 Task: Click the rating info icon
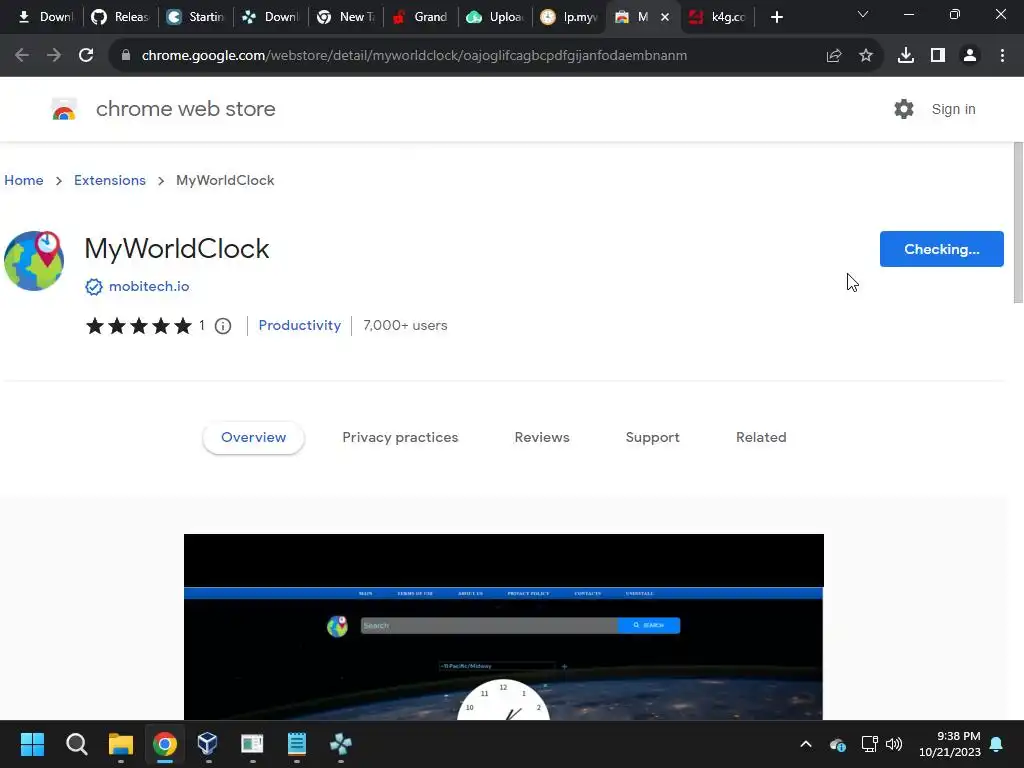223,326
